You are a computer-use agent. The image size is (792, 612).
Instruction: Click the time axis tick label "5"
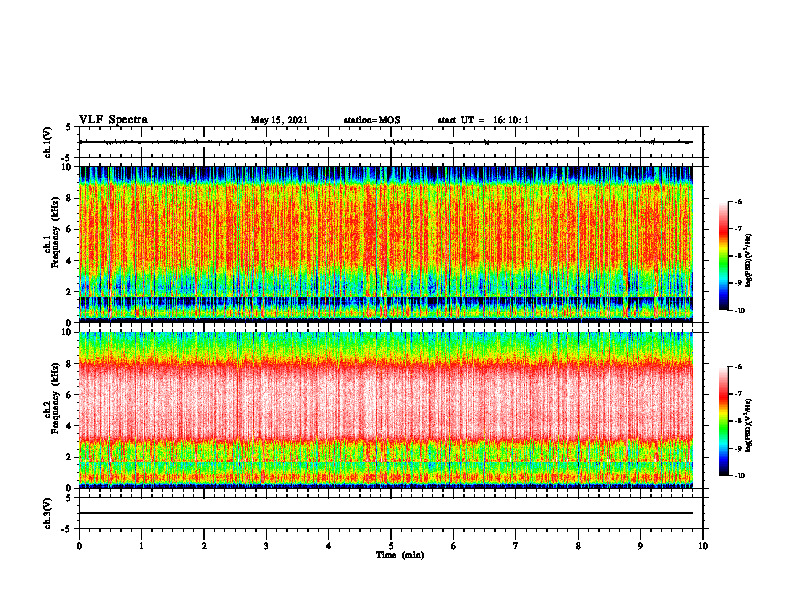[391, 546]
